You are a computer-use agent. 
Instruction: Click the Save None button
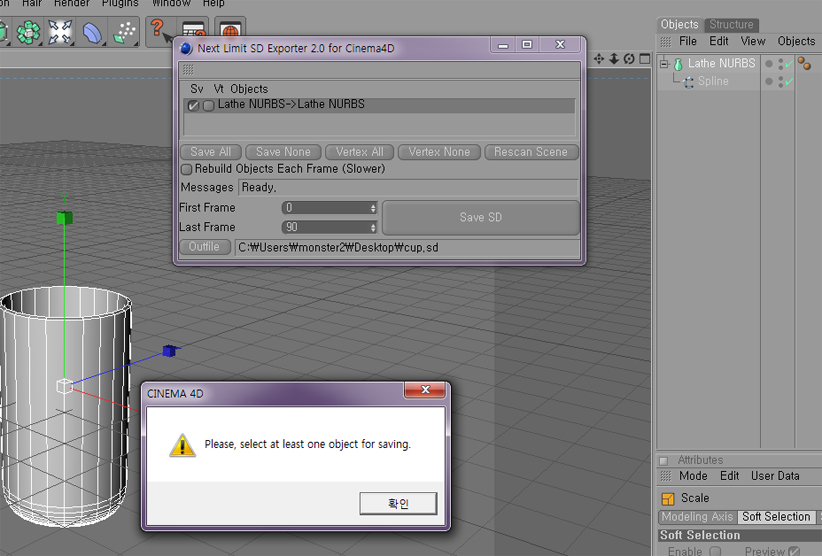[x=283, y=152]
